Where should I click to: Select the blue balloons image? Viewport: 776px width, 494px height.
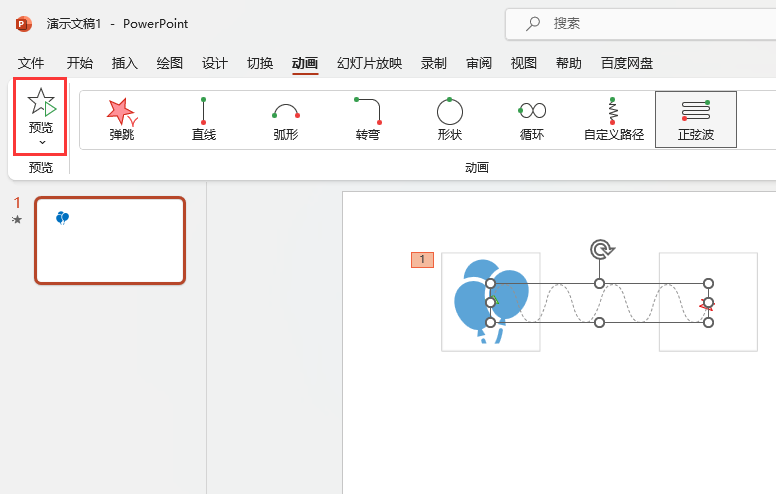point(491,301)
